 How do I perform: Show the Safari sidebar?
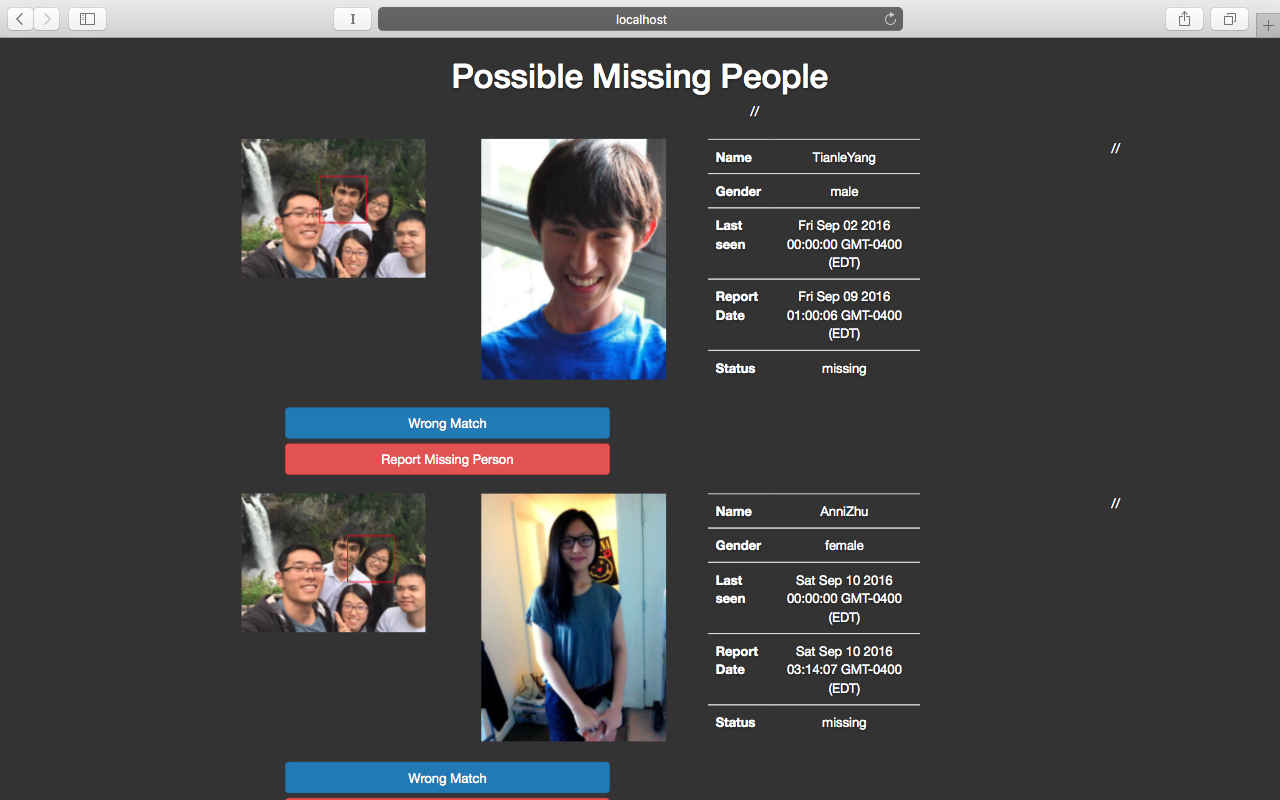87,19
